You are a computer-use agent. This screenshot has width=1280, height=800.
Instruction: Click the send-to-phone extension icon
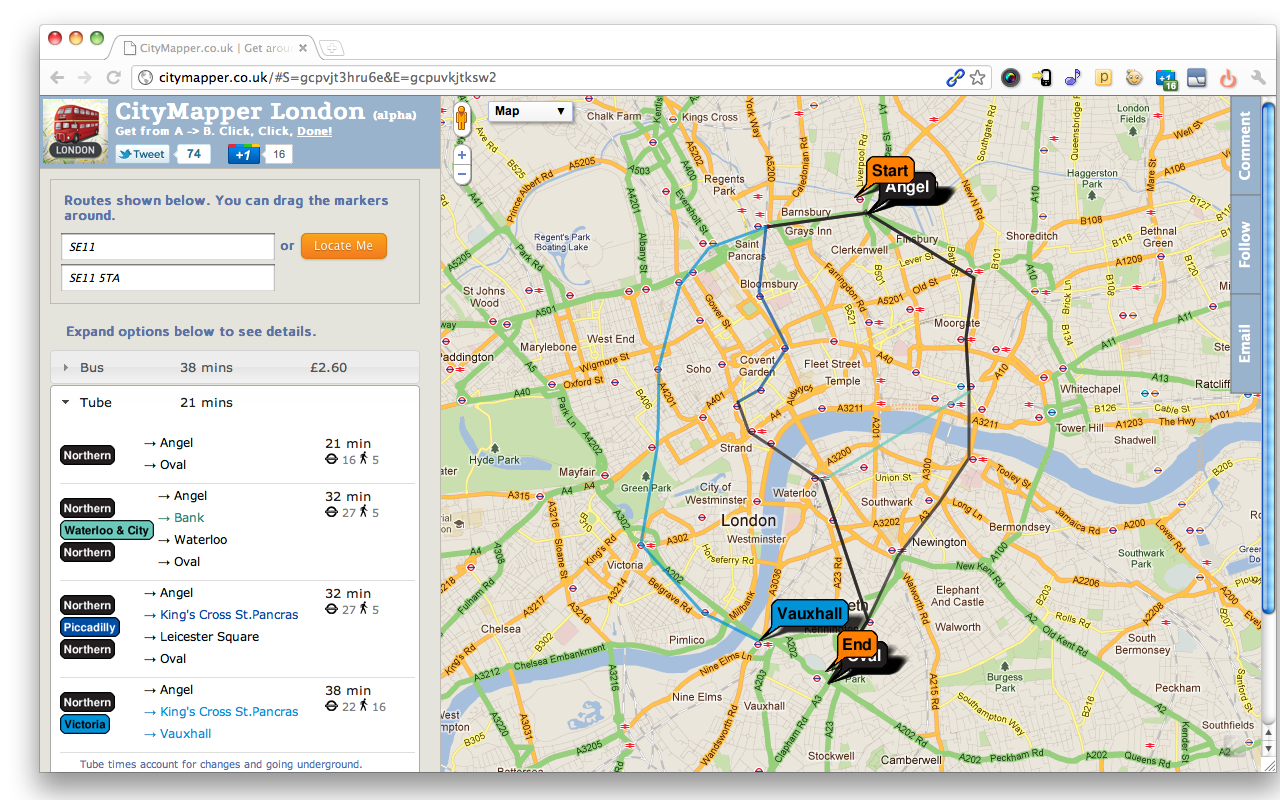coord(1042,77)
